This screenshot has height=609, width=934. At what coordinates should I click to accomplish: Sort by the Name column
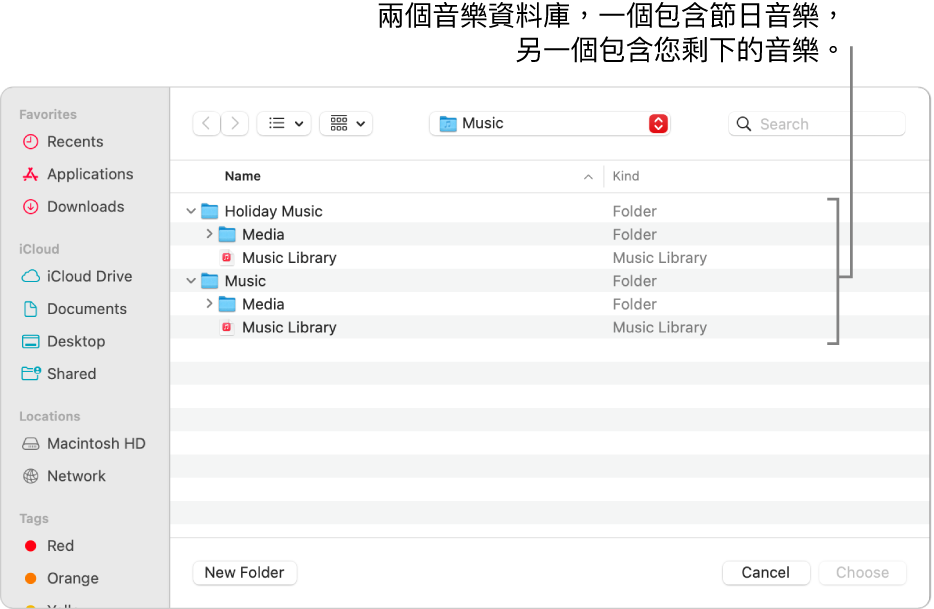pos(242,176)
